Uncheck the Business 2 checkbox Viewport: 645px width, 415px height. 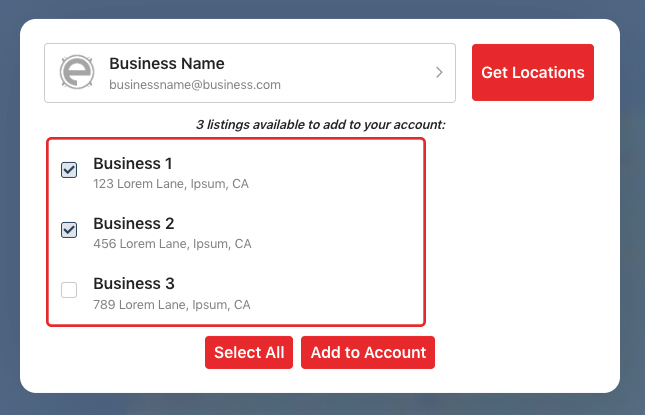[69, 230]
